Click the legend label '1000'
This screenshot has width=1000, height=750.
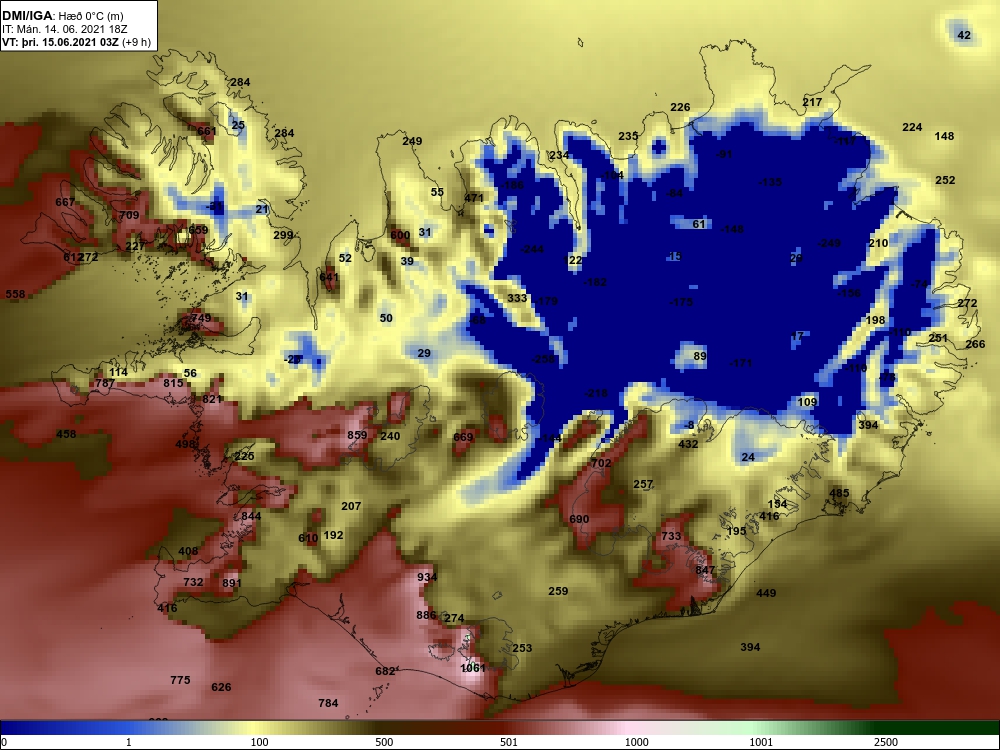(636, 742)
